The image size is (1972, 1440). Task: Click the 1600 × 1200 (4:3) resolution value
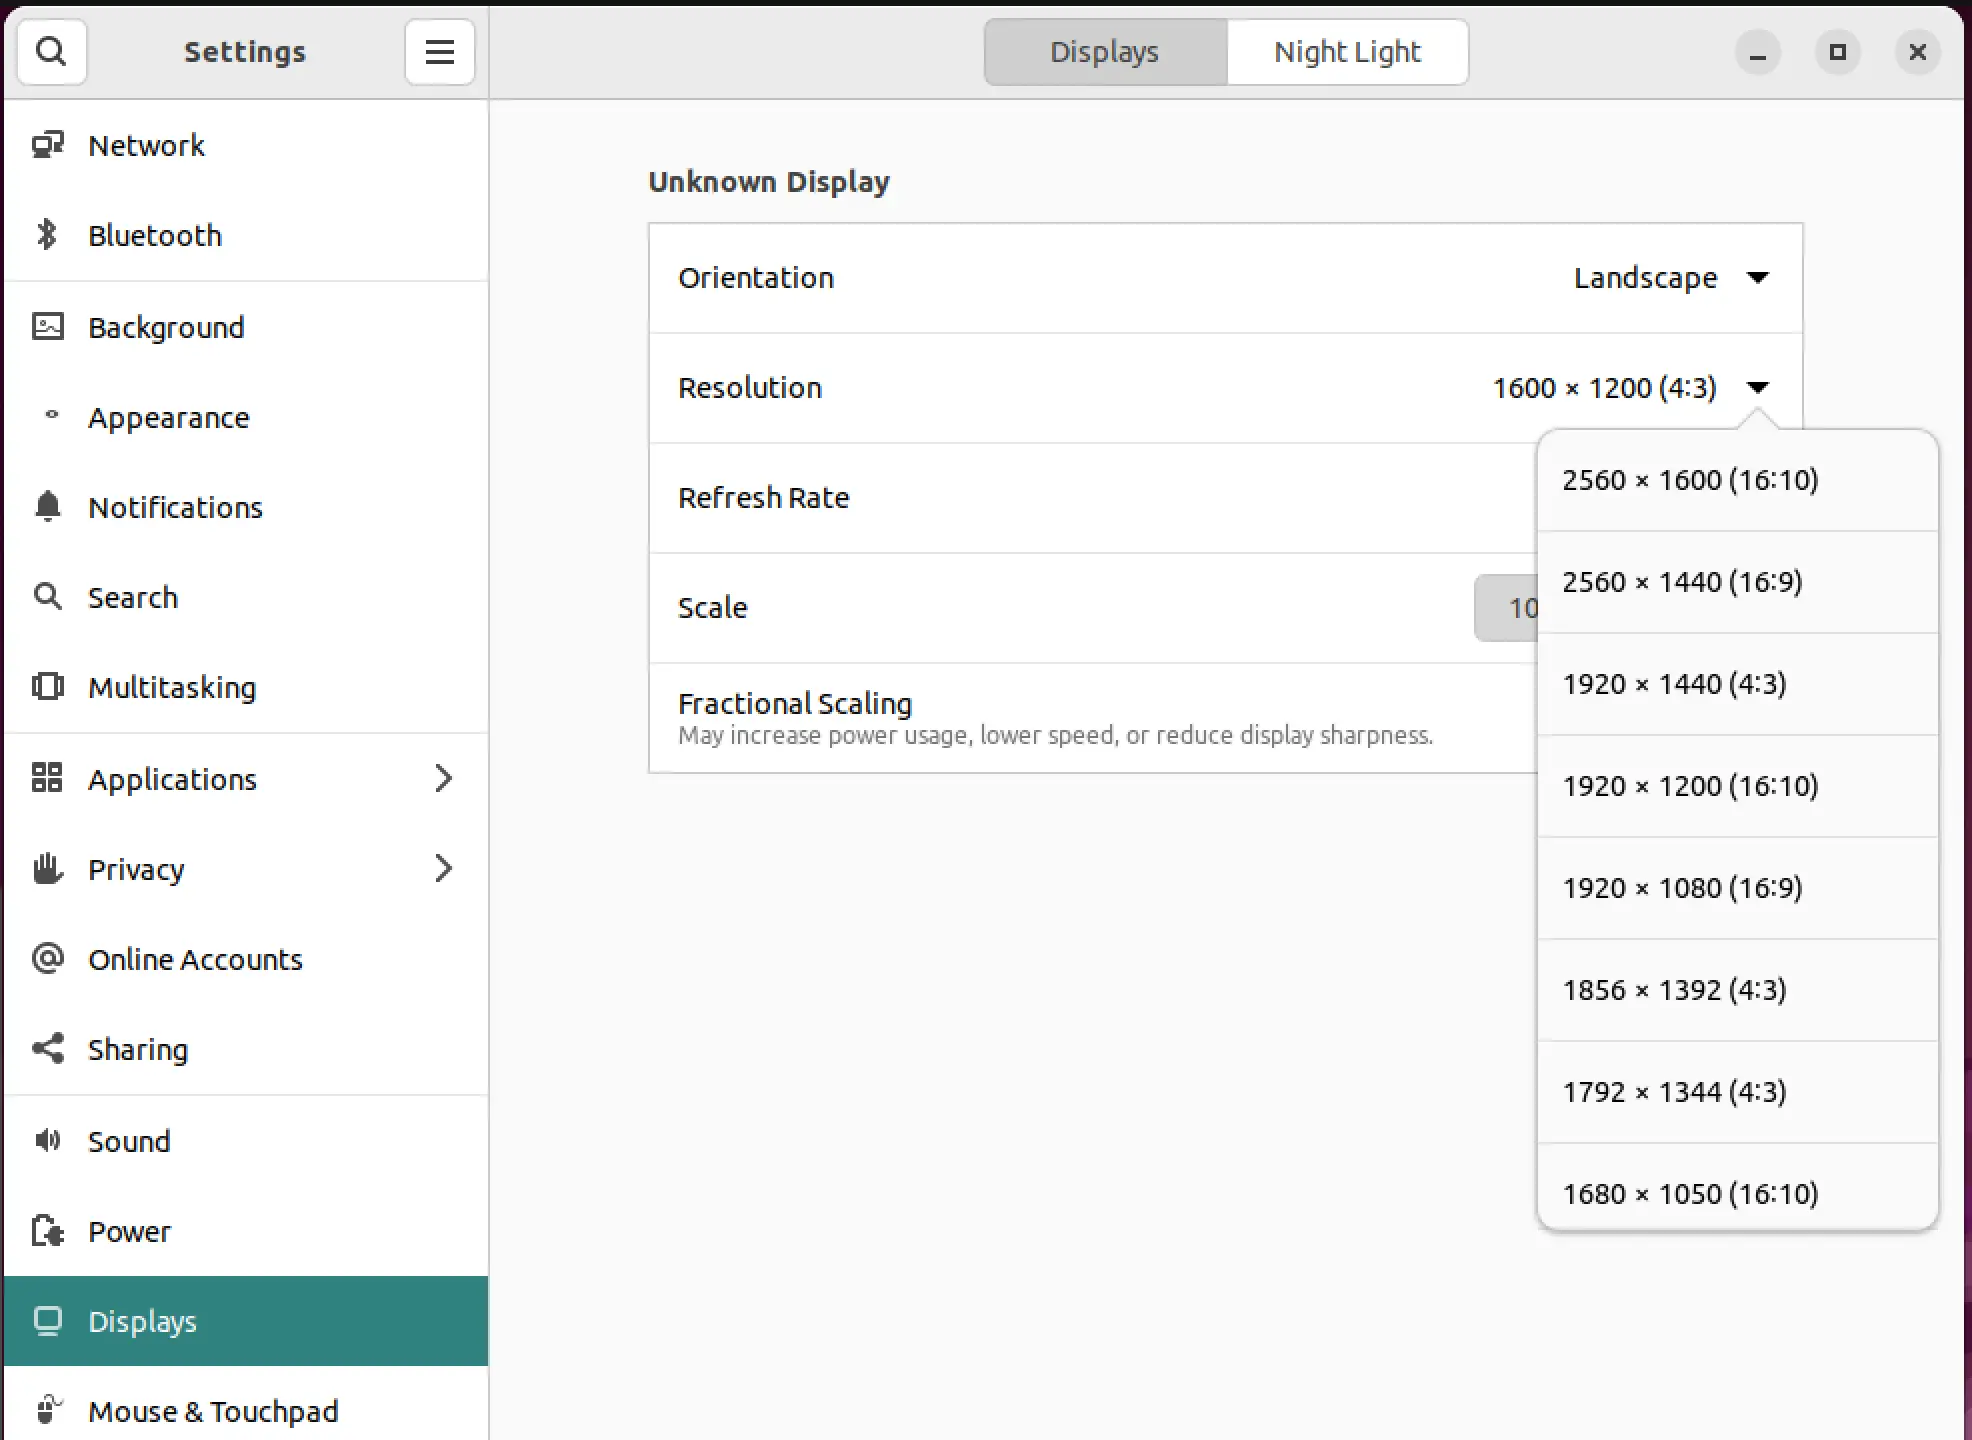(x=1604, y=388)
